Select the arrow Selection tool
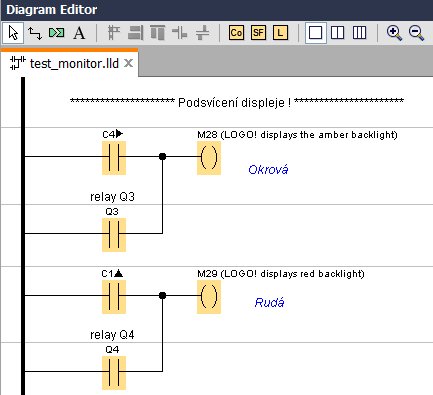433x395 pixels. point(13,33)
